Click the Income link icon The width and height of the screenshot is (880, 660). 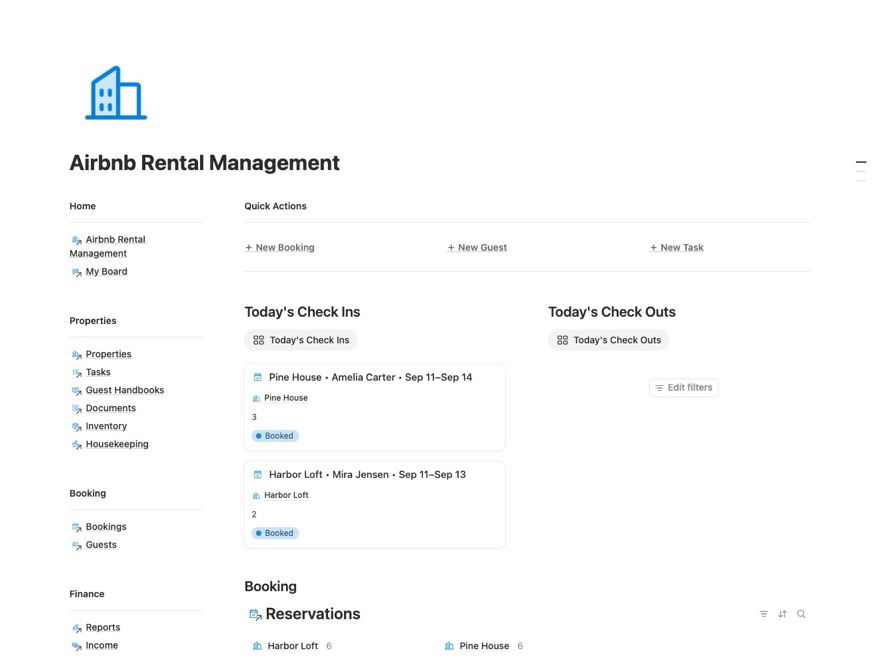coord(76,646)
